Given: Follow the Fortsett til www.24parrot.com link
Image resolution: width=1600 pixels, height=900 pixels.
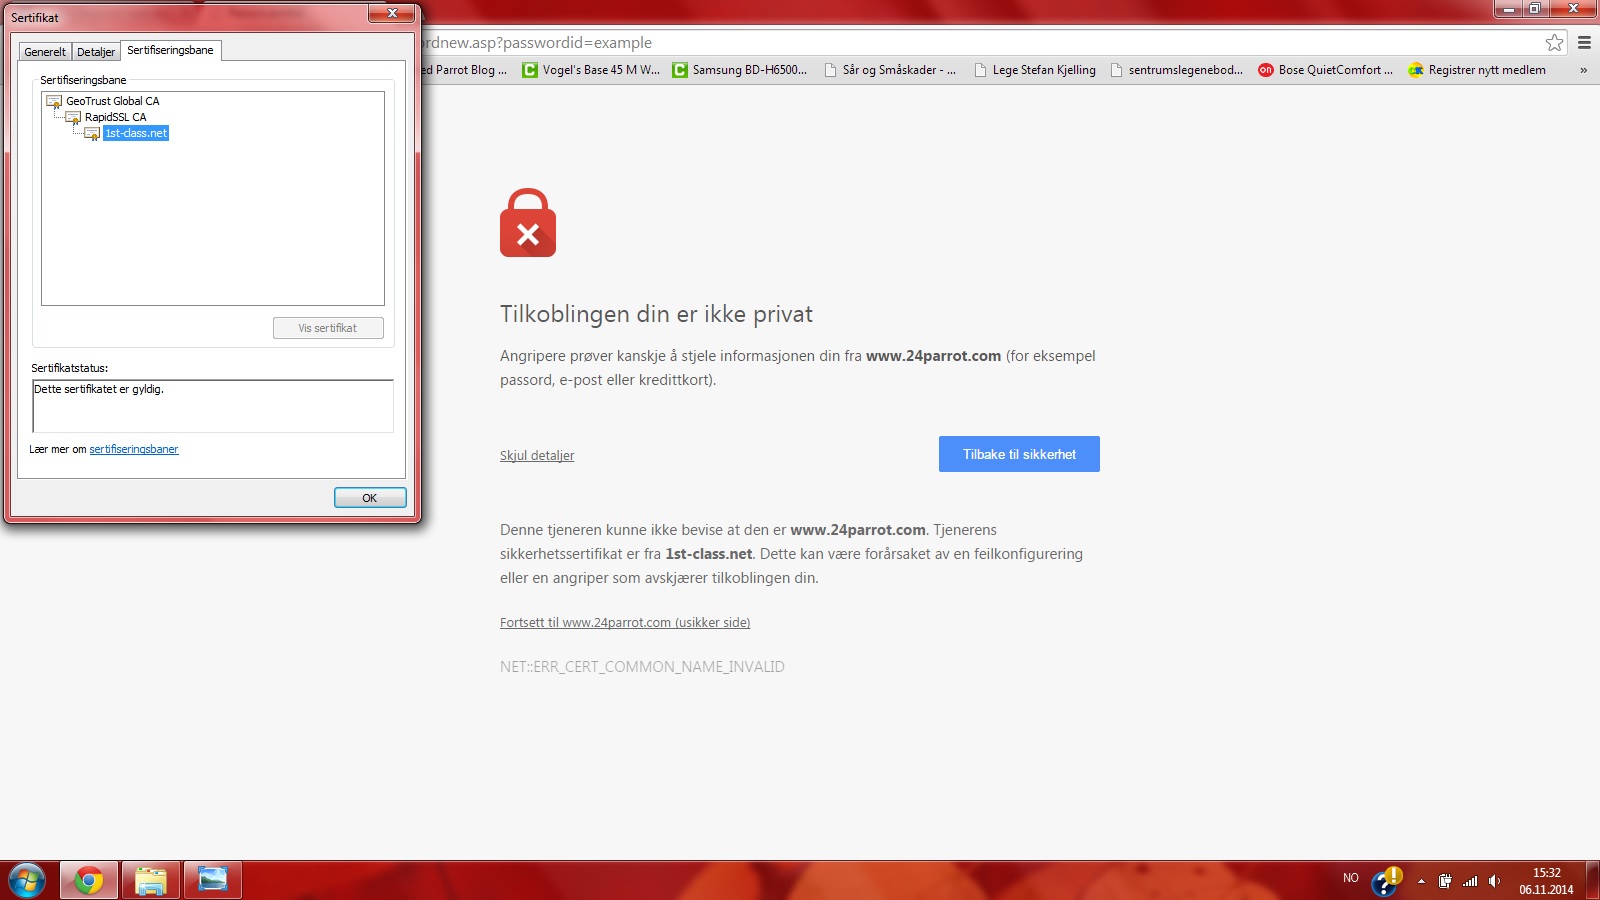Looking at the screenshot, I should tap(625, 623).
